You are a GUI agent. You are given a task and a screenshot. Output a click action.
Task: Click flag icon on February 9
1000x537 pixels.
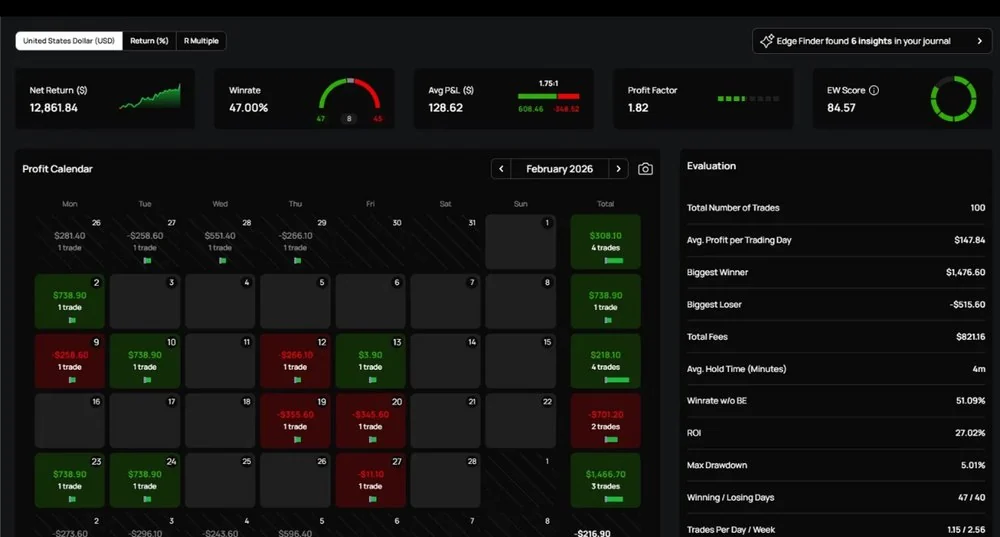point(72,379)
